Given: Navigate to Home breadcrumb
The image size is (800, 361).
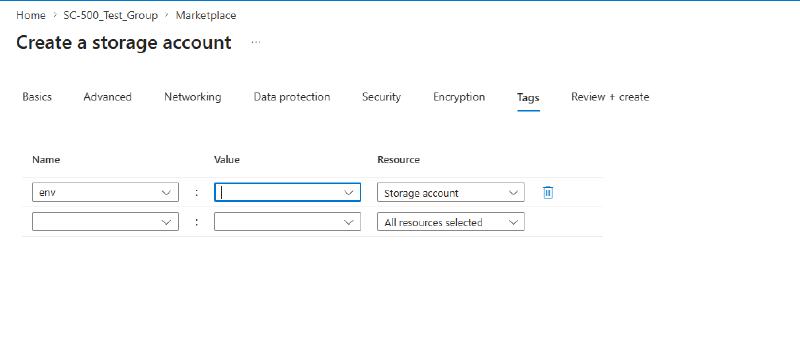Looking at the screenshot, I should click(x=31, y=15).
